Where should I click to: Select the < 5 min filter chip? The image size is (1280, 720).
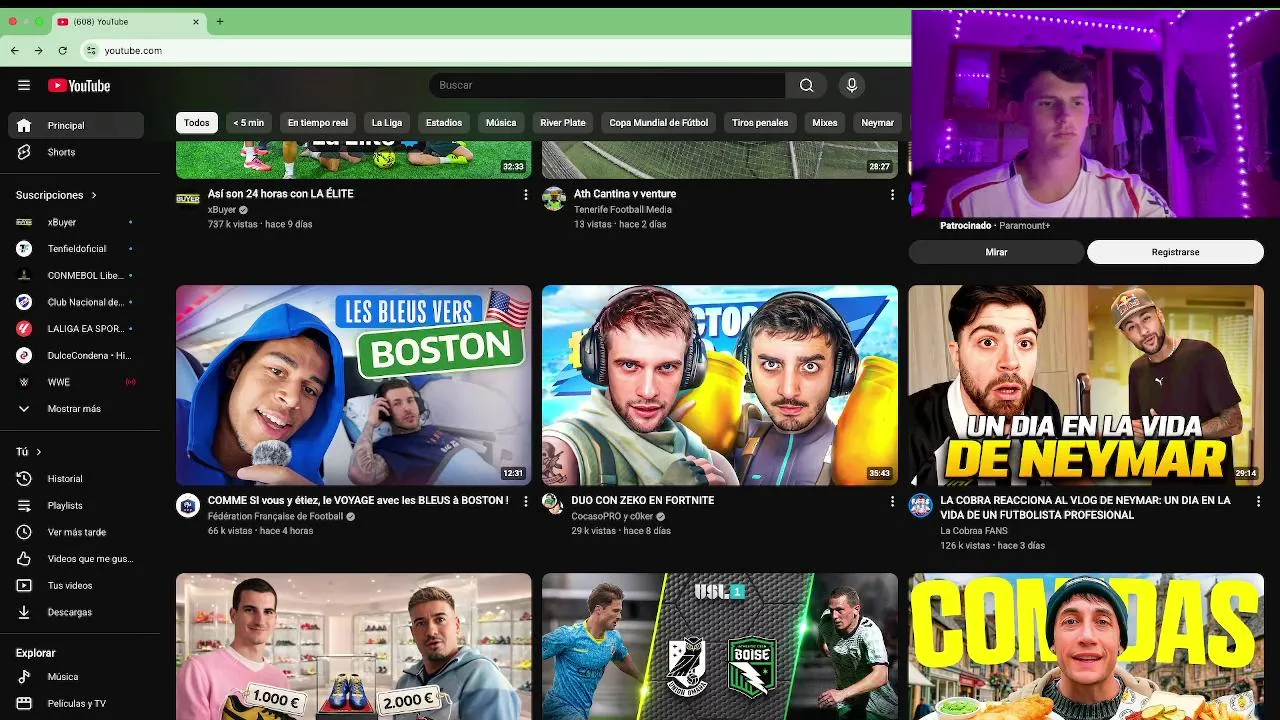point(249,123)
